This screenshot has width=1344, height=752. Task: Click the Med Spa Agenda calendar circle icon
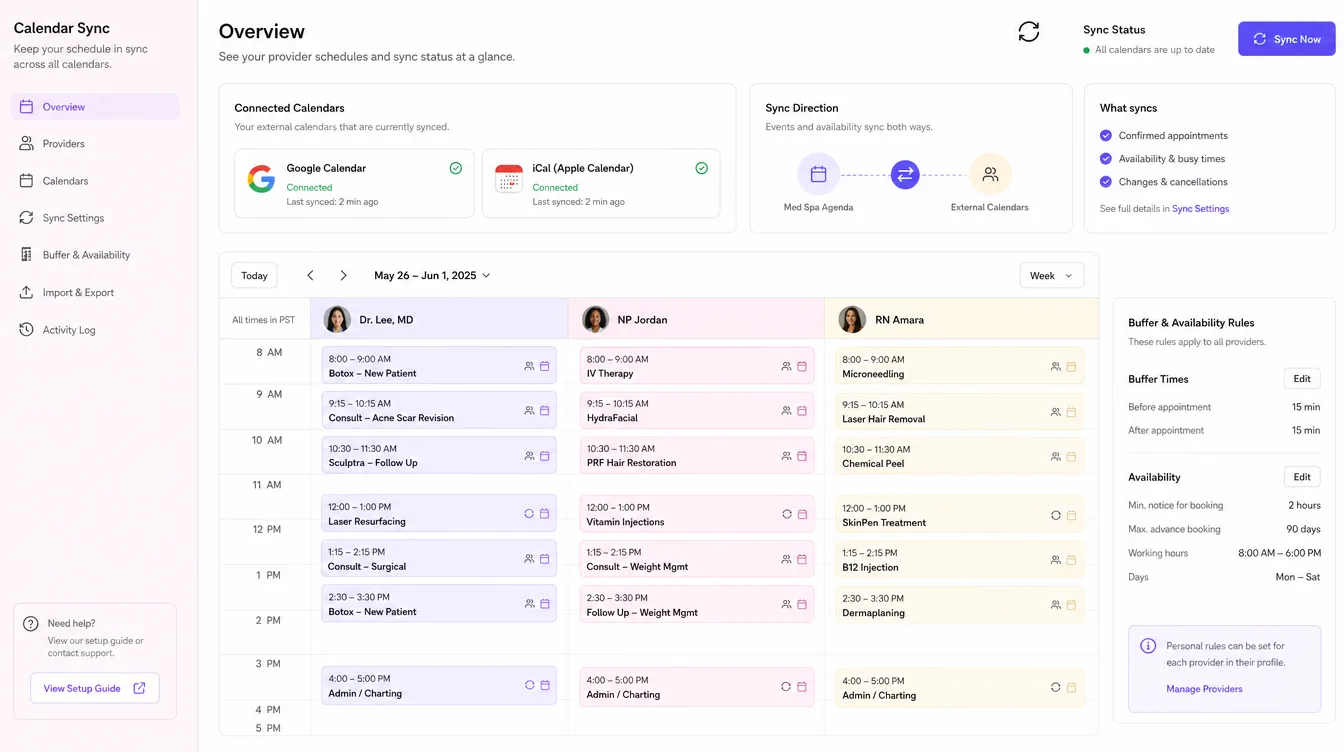pos(818,174)
